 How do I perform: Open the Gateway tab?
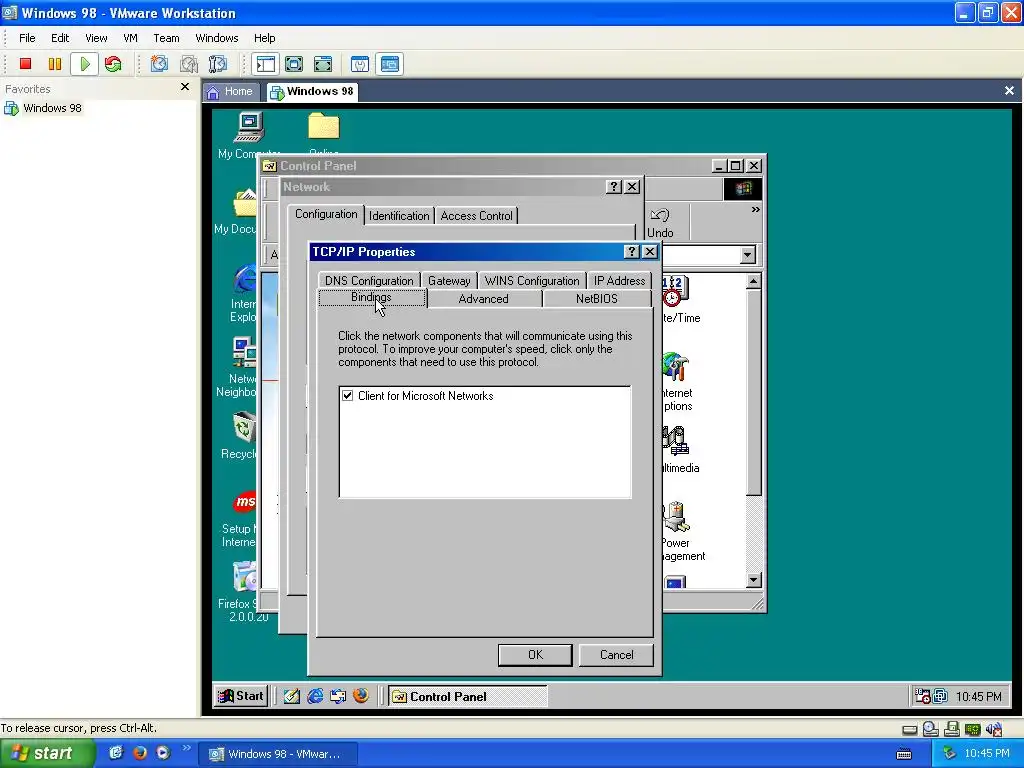click(x=449, y=281)
